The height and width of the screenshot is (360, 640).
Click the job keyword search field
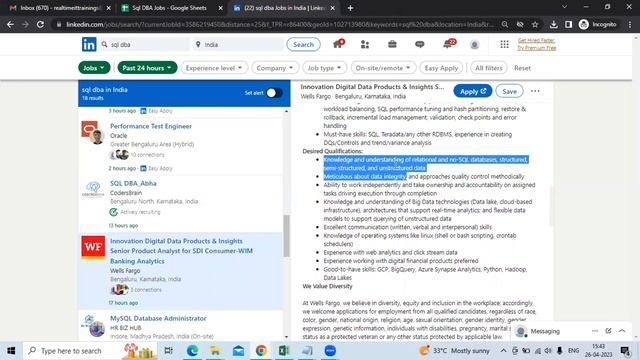tap(145, 44)
